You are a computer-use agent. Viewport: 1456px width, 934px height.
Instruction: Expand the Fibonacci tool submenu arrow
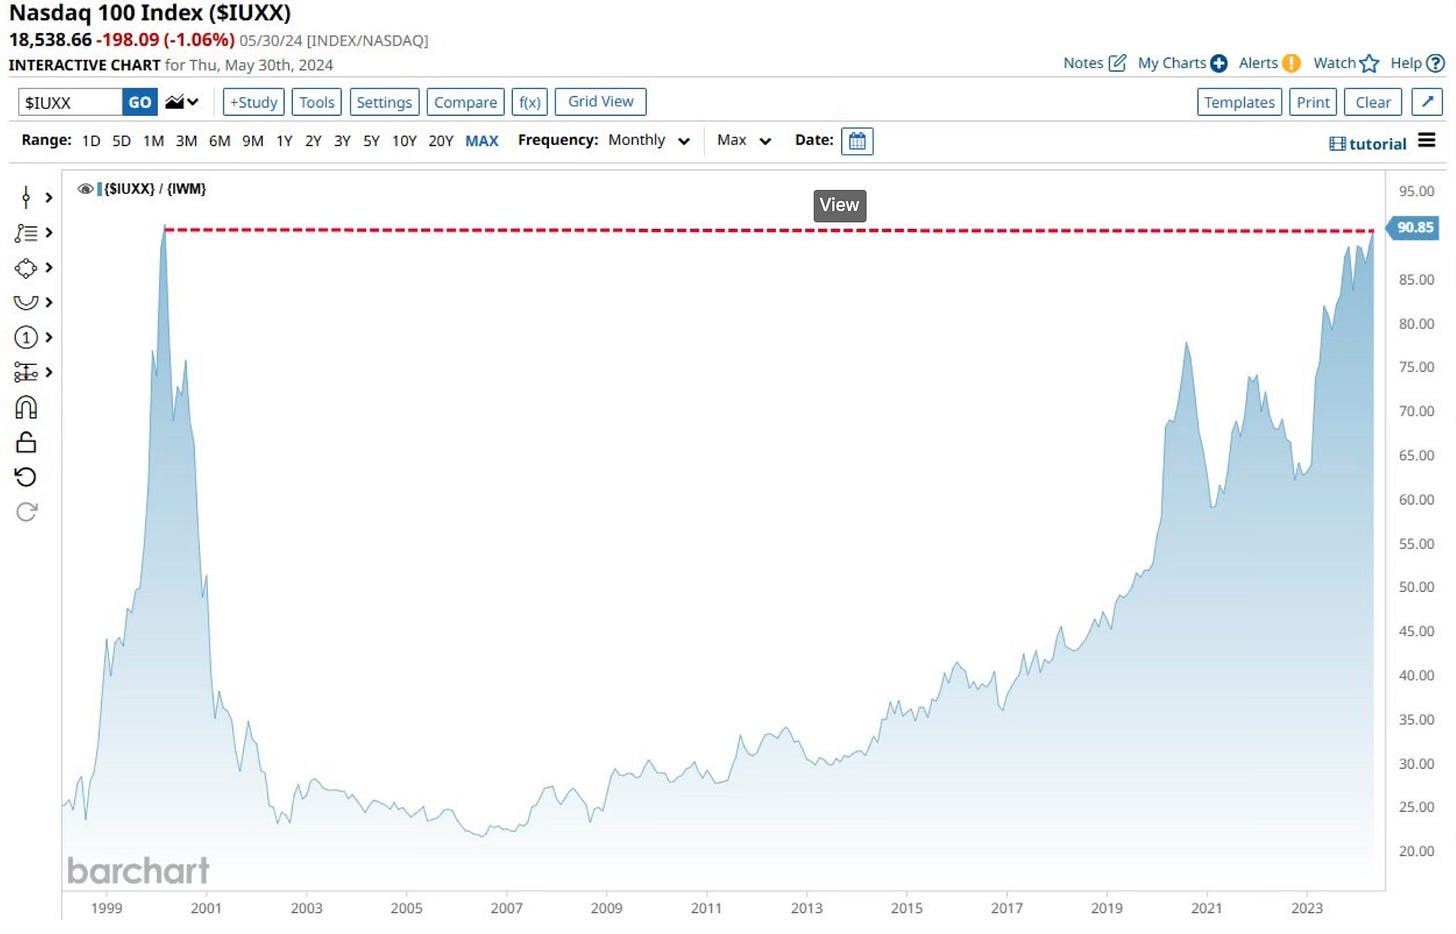48,372
